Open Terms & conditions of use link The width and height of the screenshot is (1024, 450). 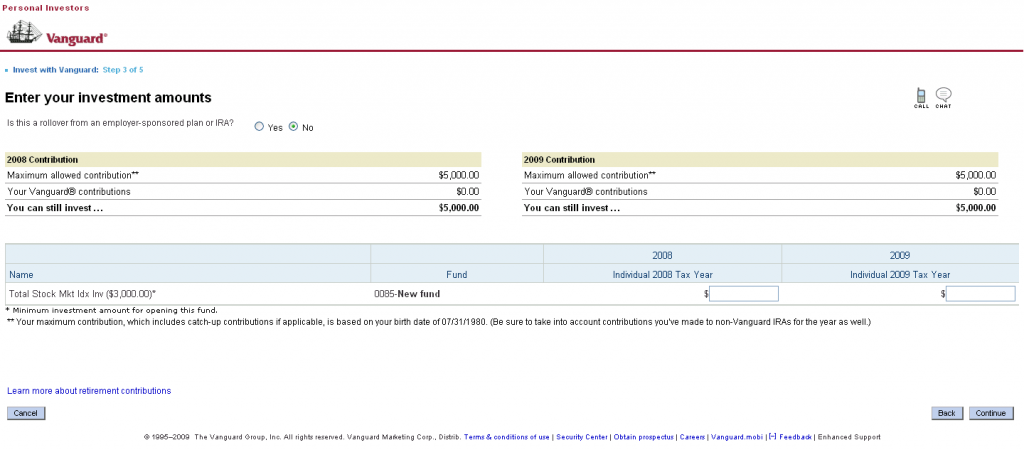click(506, 437)
